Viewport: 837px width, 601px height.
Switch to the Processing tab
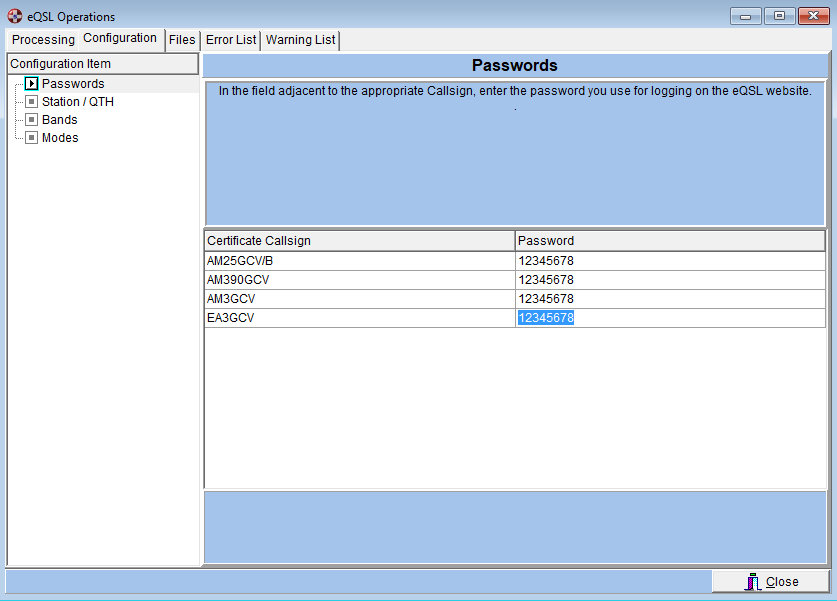pyautogui.click(x=43, y=40)
